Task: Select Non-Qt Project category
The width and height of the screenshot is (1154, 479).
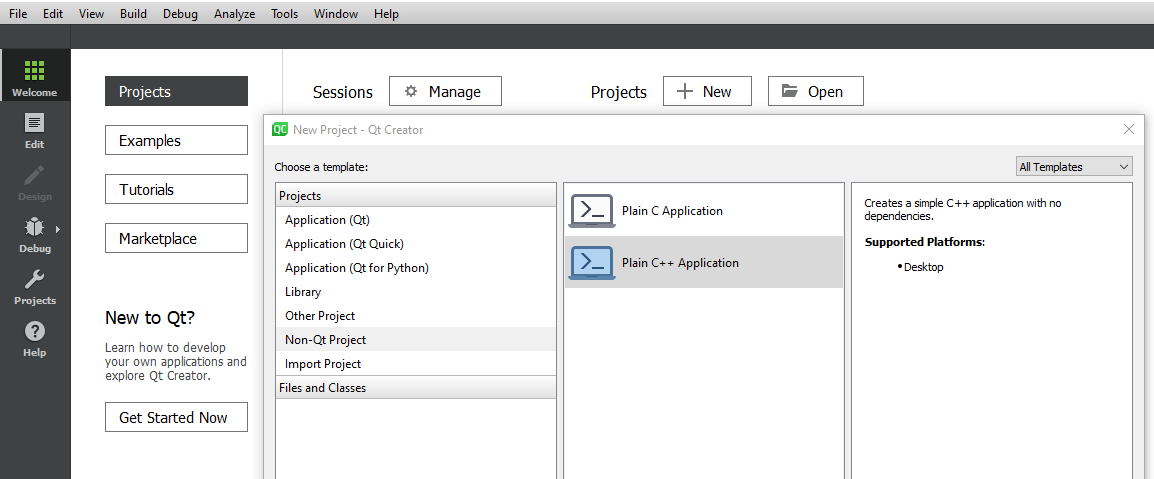Action: click(416, 340)
